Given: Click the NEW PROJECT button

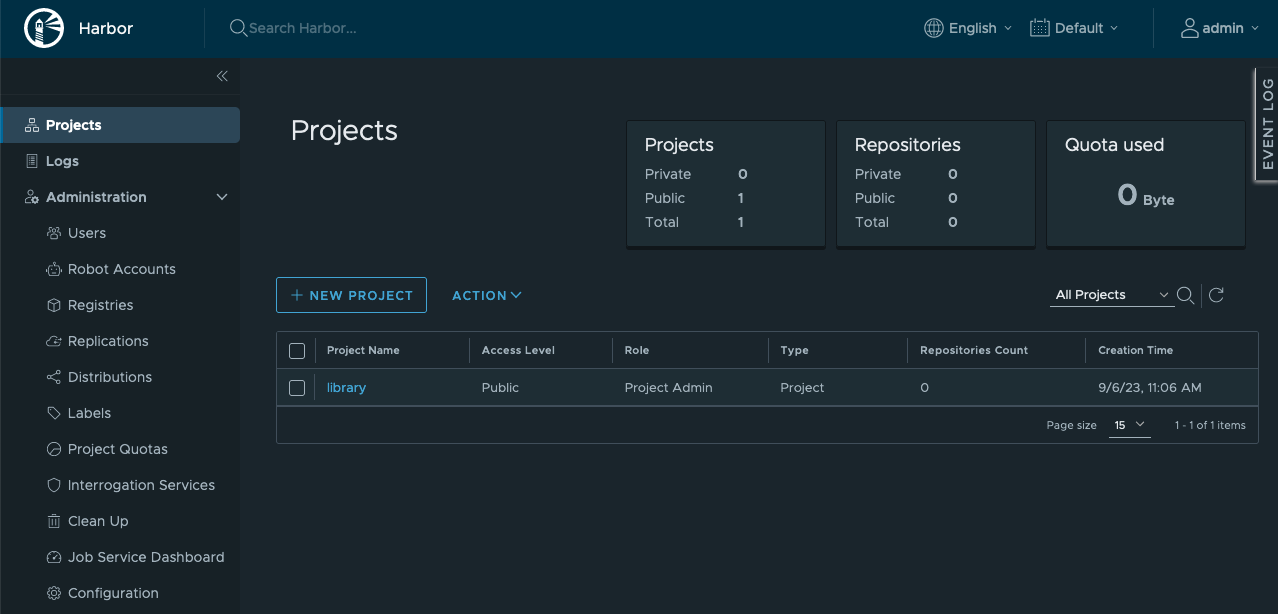Looking at the screenshot, I should 351,295.
